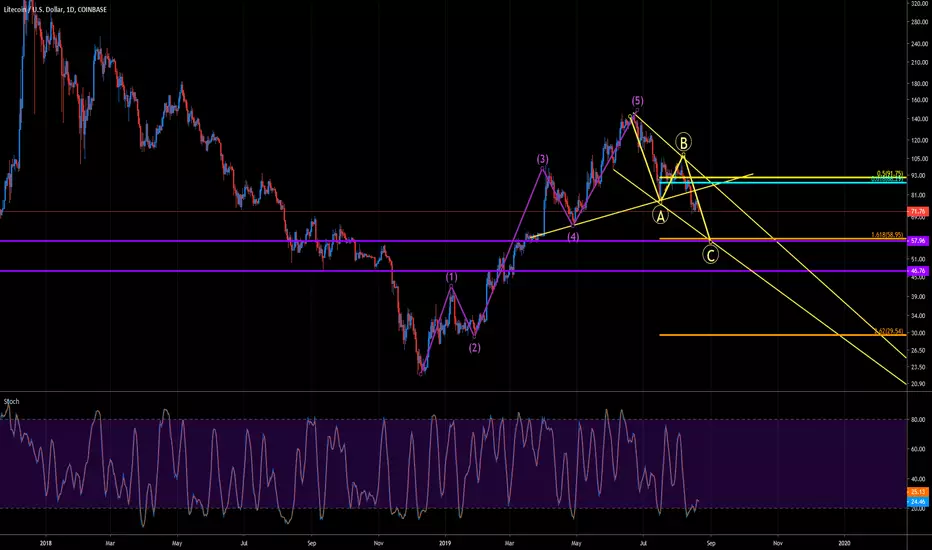
Task: Click the 40.00 level on the Stoch scale
Action: pyautogui.click(x=918, y=479)
